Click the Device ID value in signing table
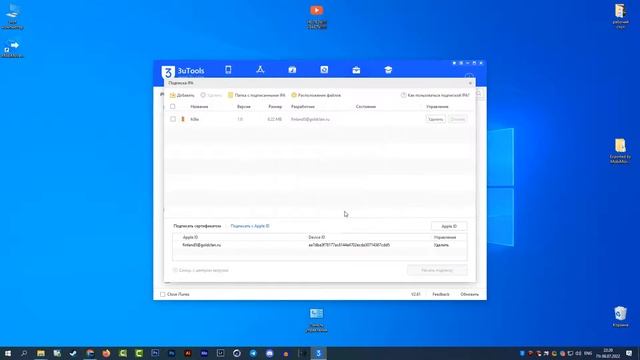 point(349,245)
